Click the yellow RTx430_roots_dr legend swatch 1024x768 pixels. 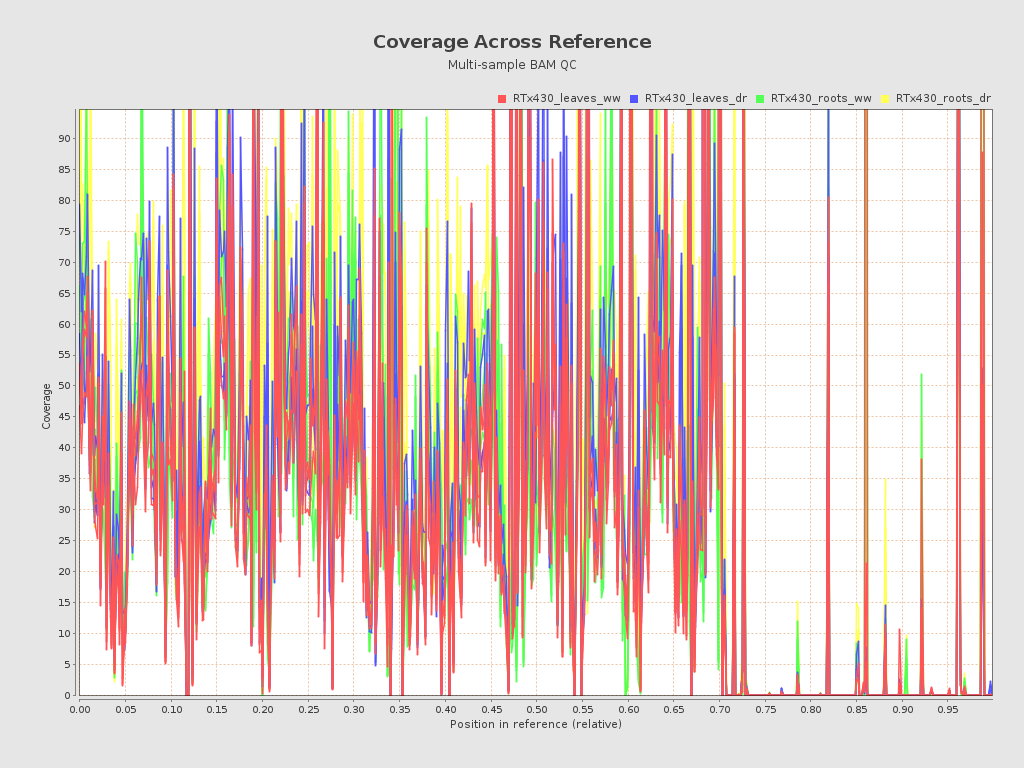(x=886, y=99)
